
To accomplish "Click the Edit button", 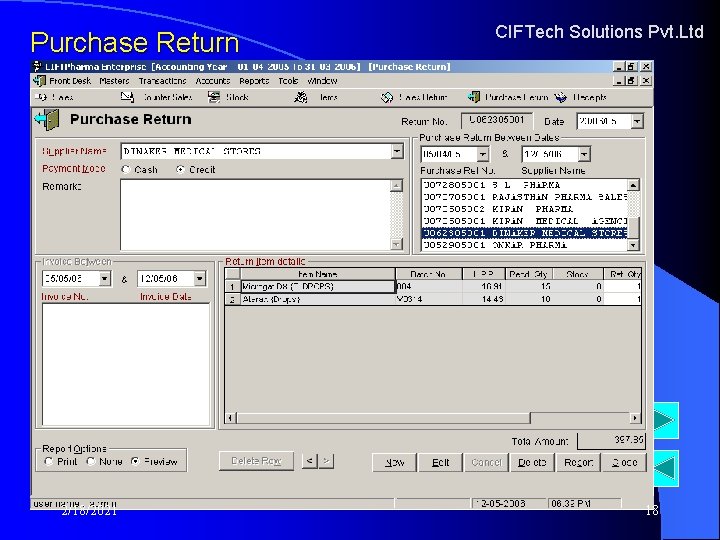I will (x=440, y=462).
